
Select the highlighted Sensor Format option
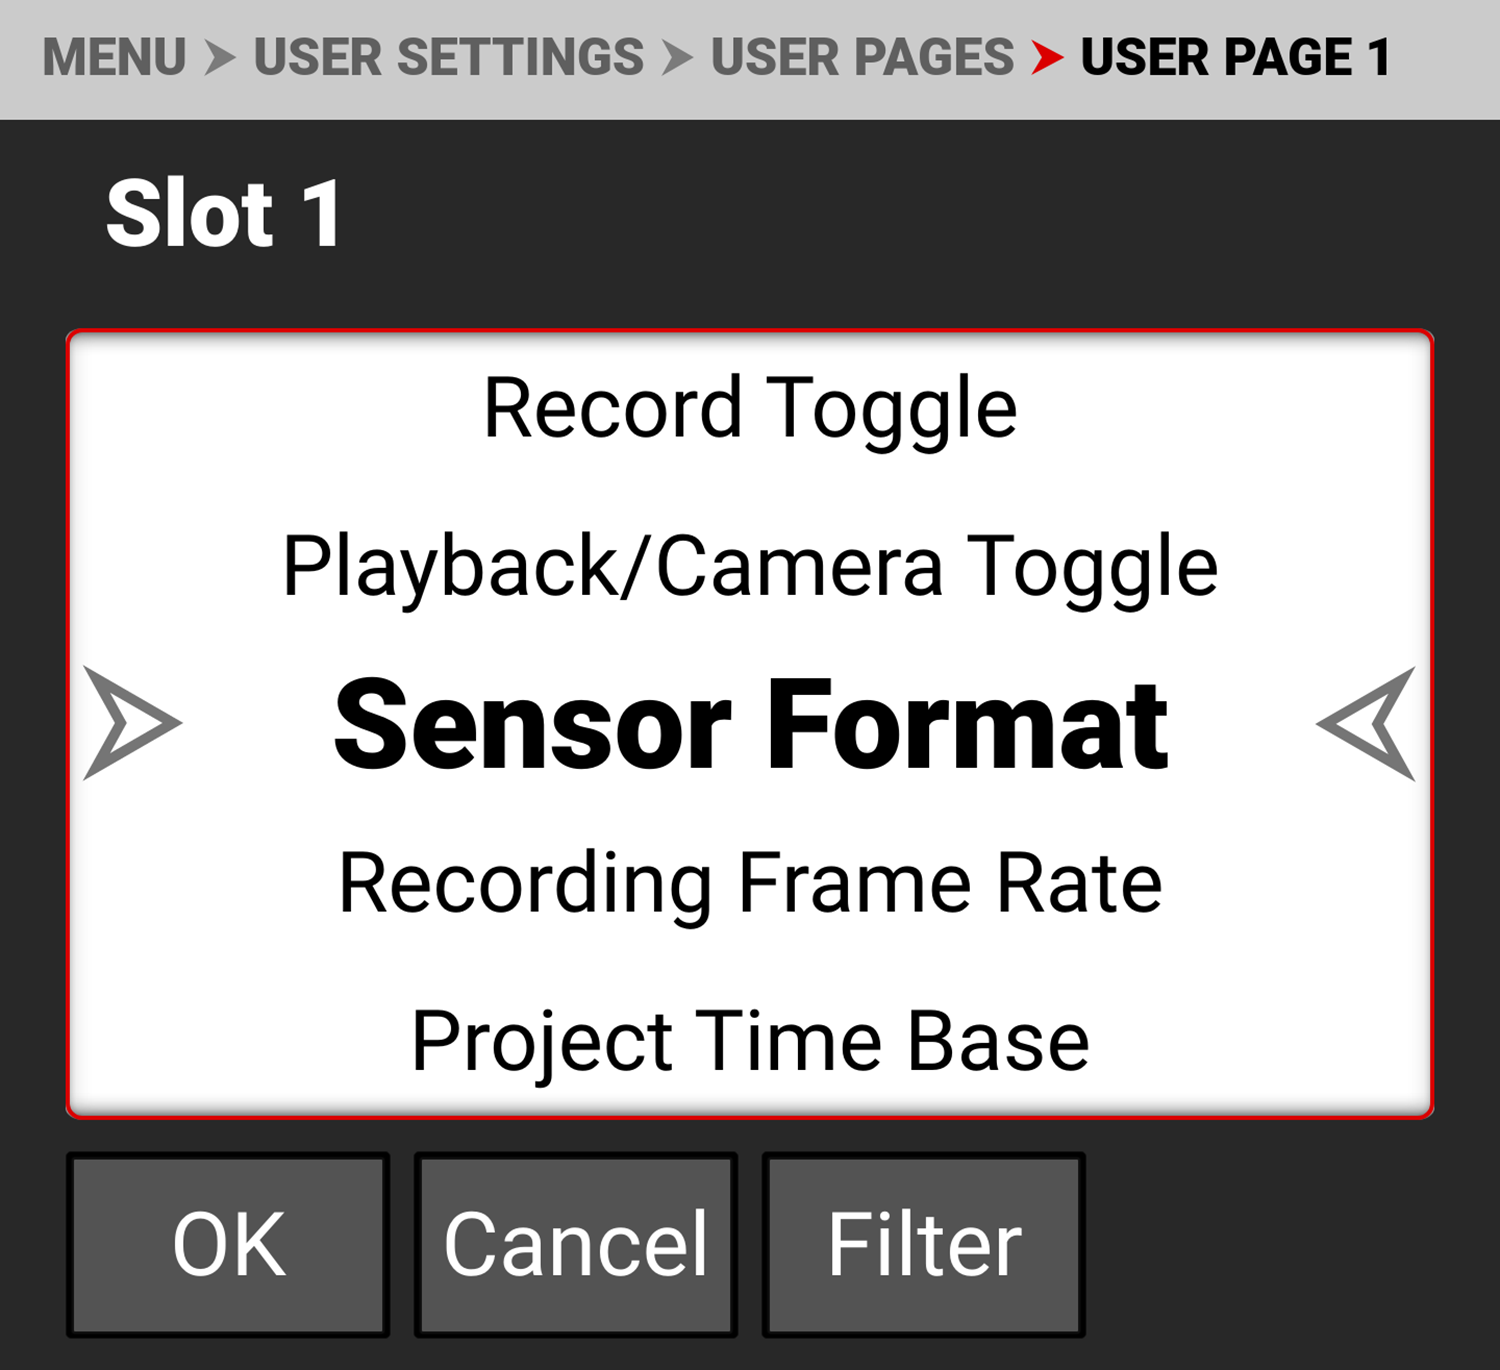750,724
